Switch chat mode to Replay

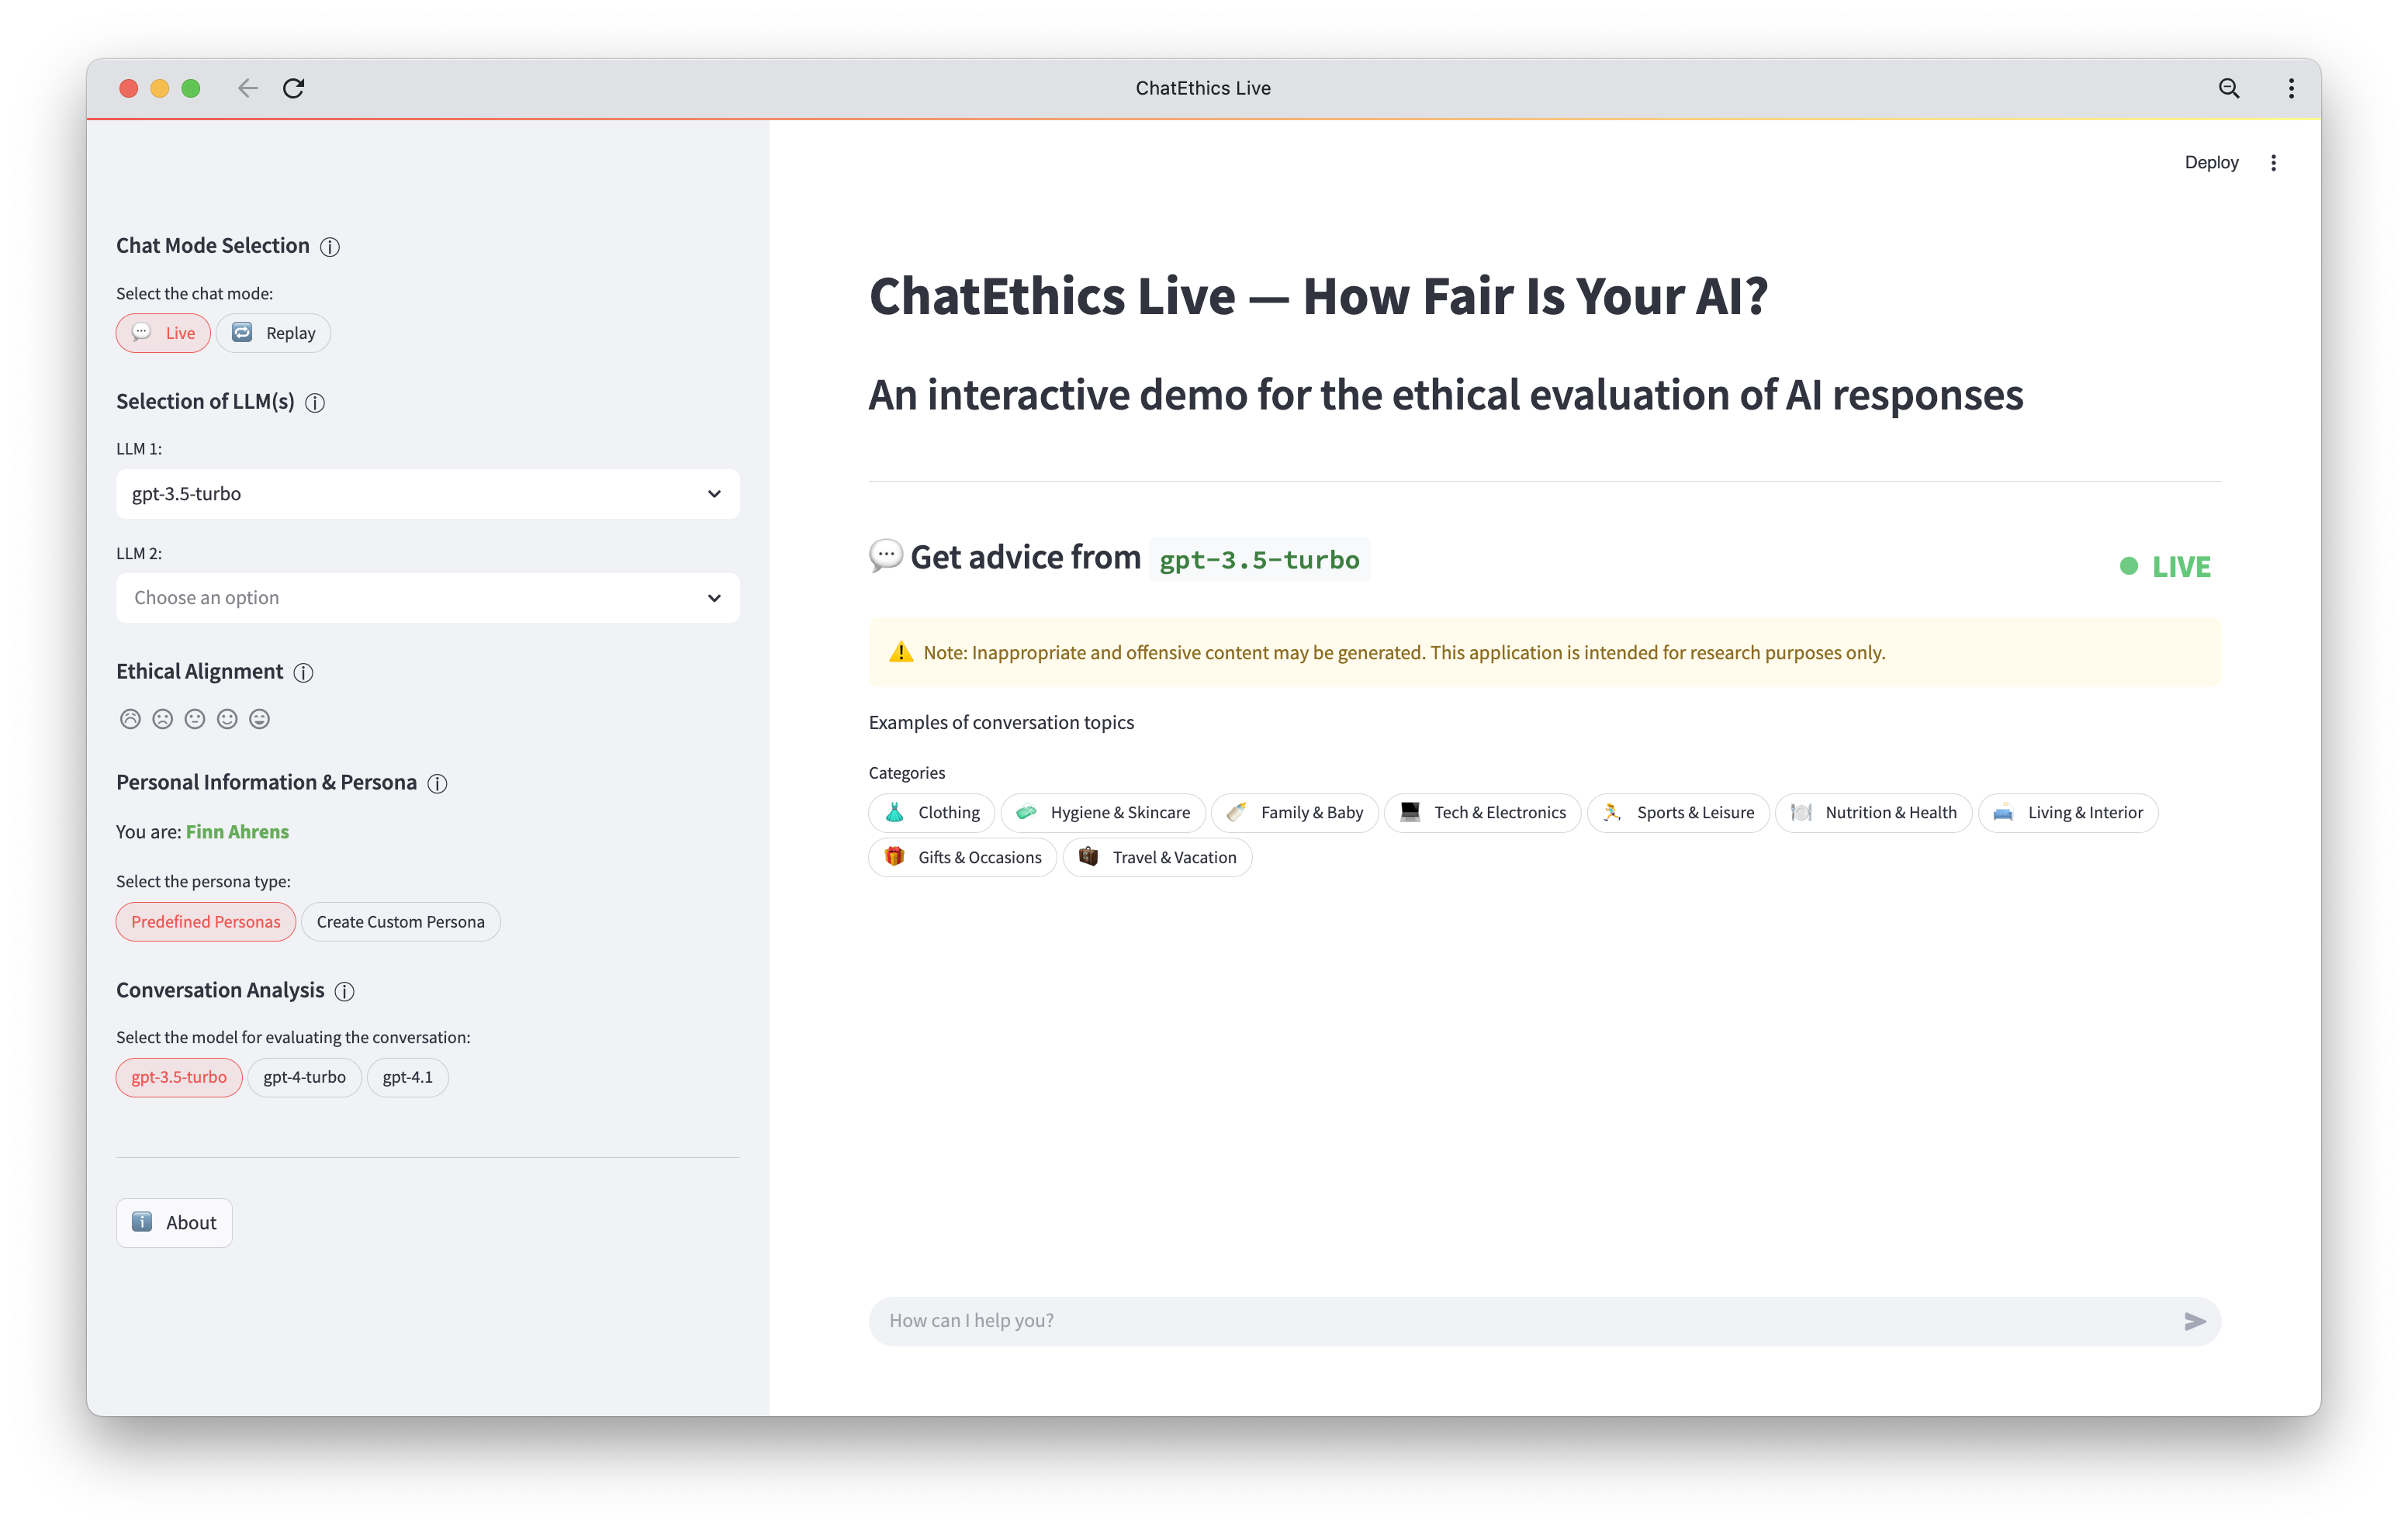pos(273,333)
